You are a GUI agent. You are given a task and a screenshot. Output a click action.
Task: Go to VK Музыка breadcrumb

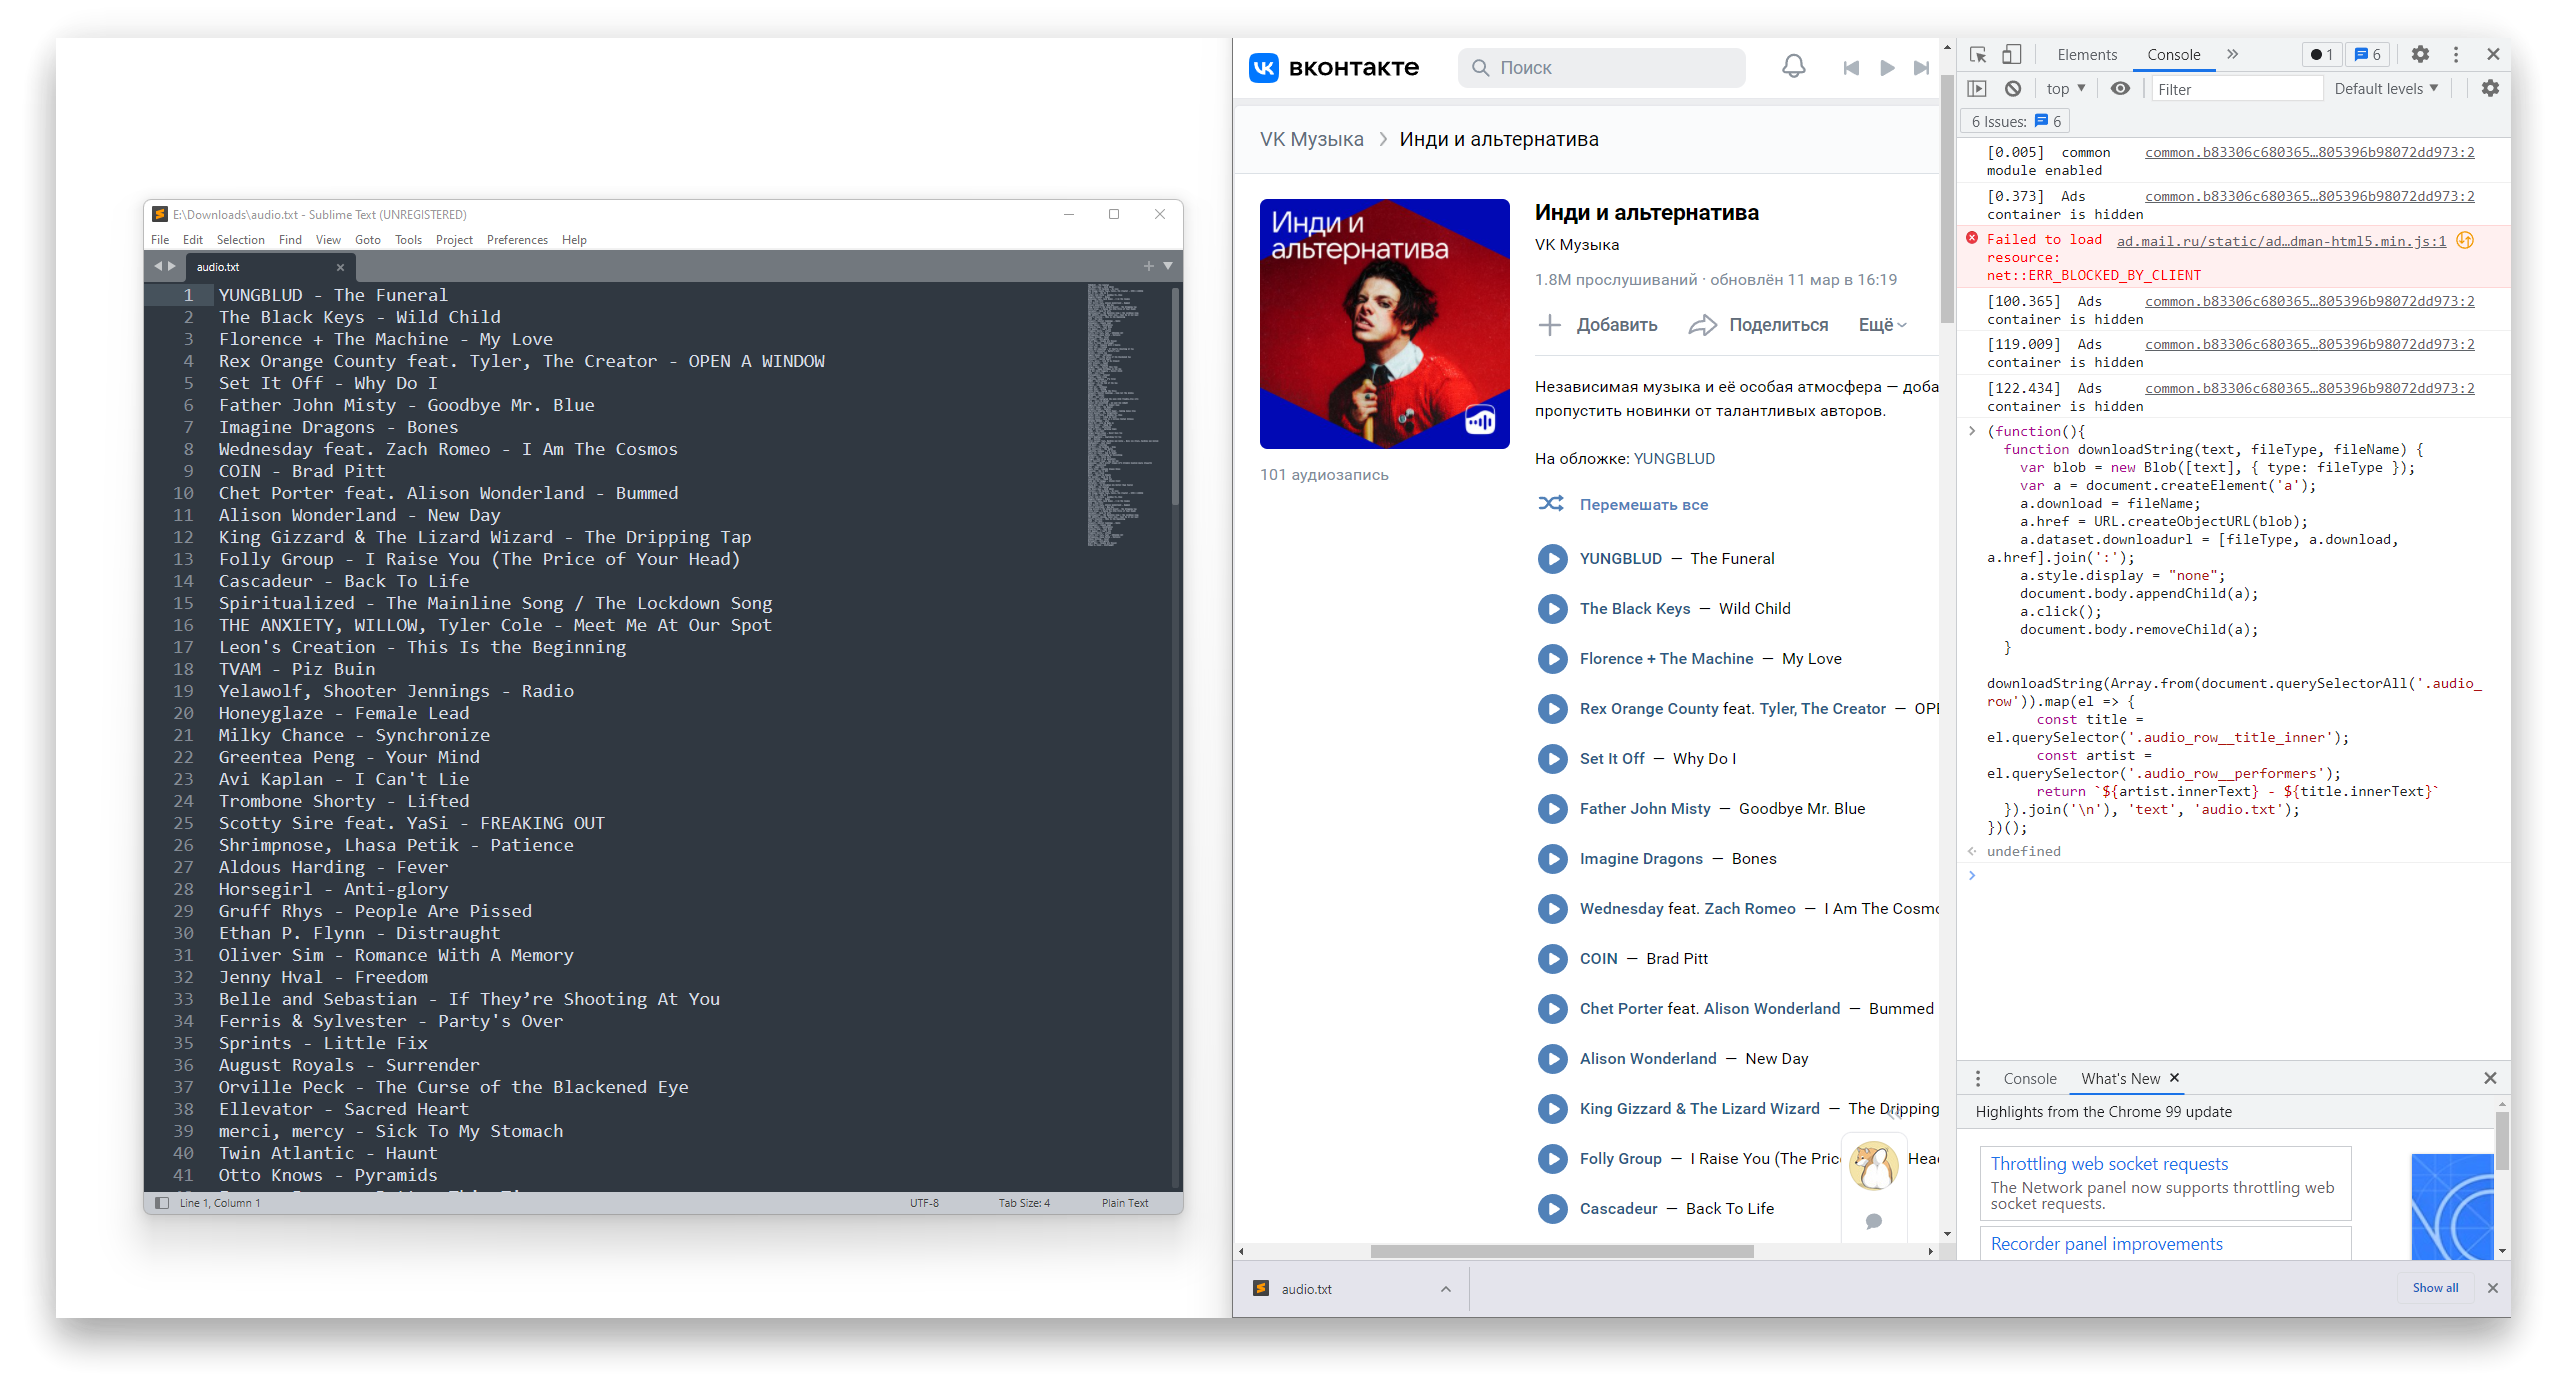pyautogui.click(x=1311, y=139)
